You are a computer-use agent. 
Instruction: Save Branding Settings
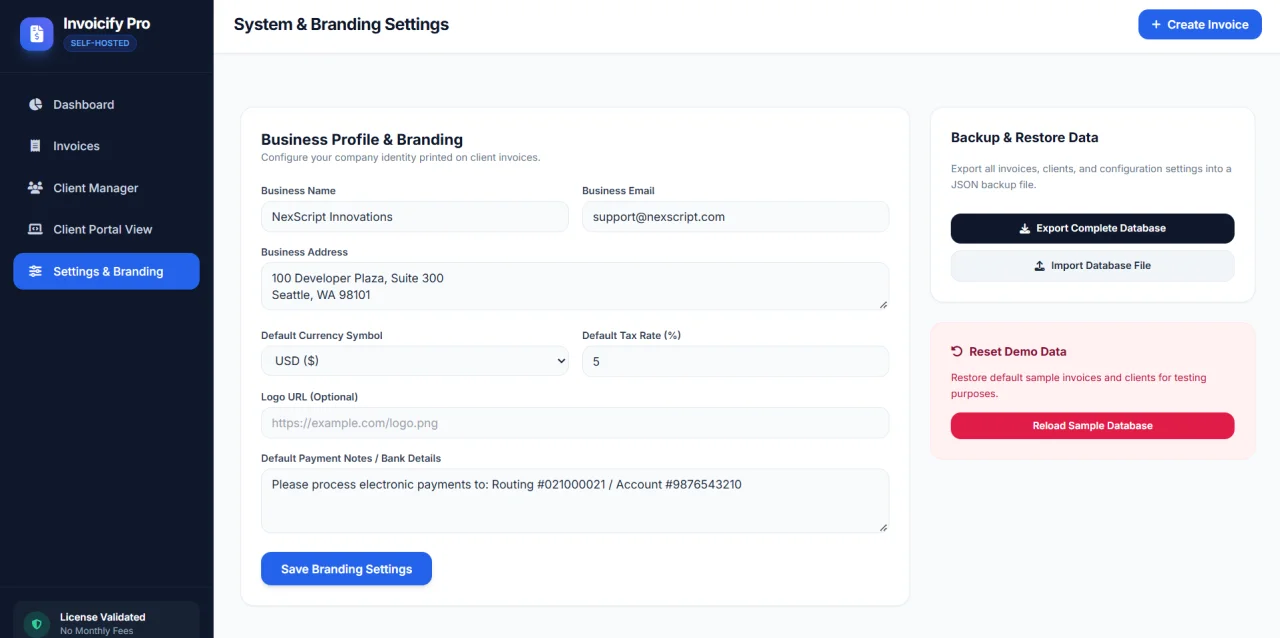coord(346,569)
